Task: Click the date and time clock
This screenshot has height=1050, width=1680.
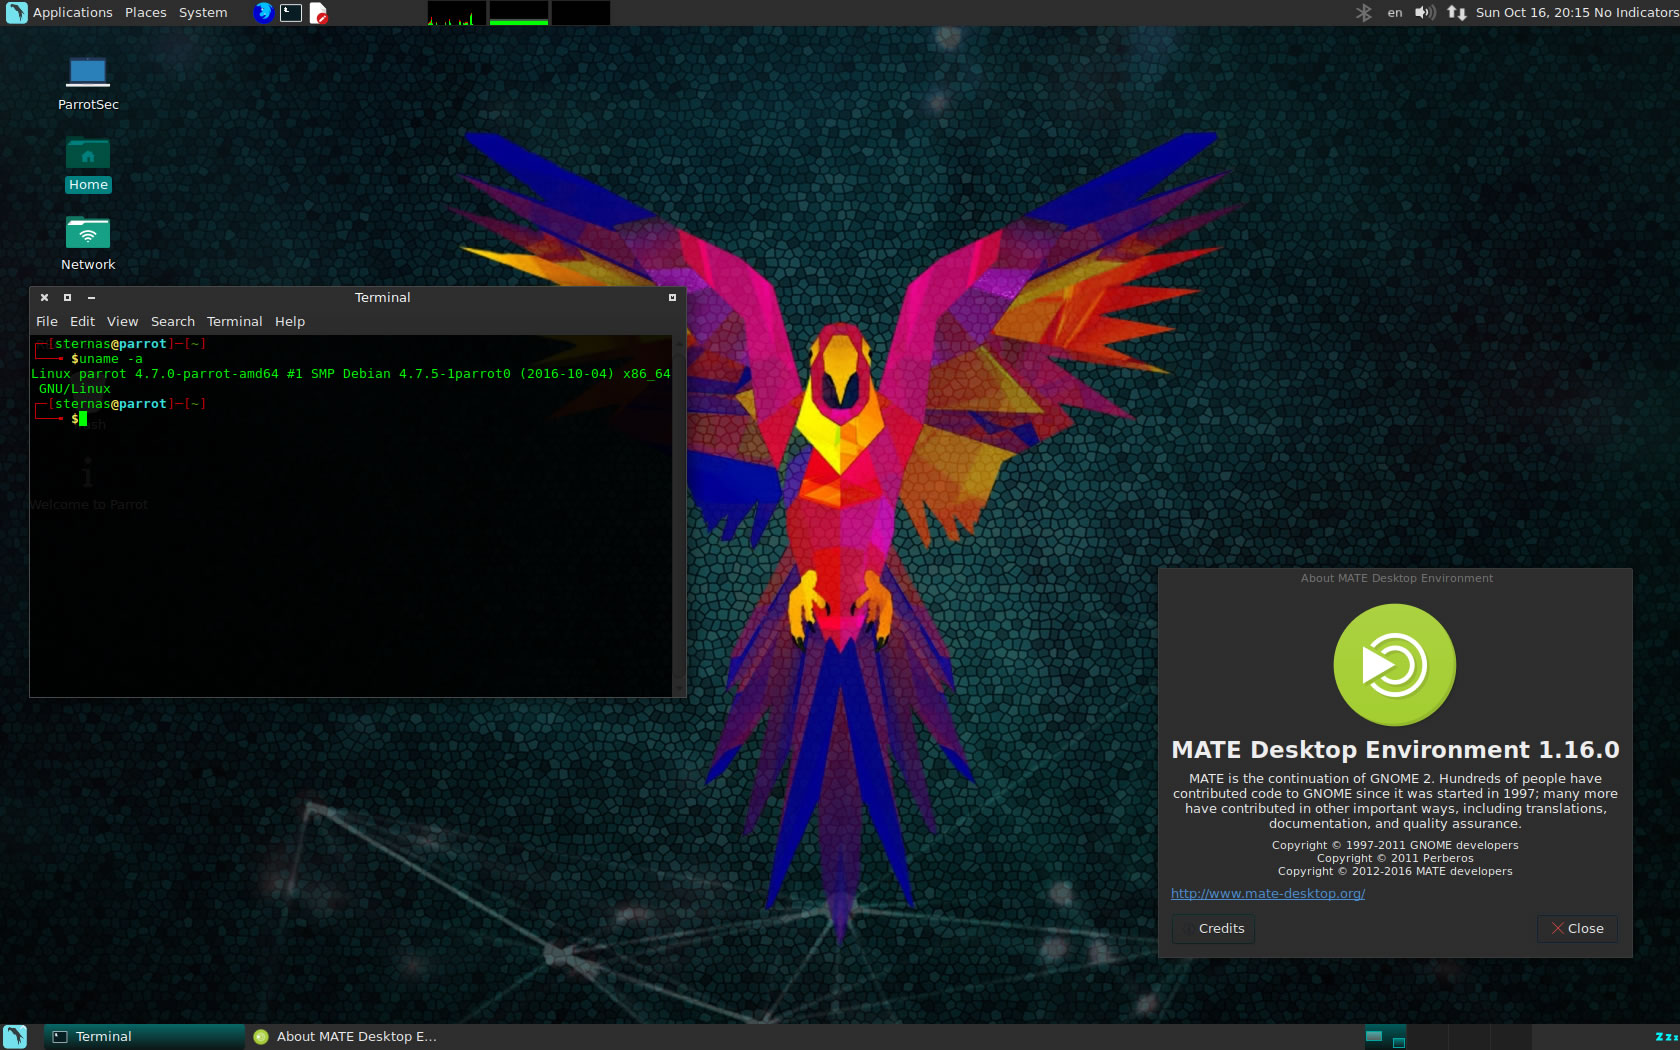Action: (x=1532, y=13)
